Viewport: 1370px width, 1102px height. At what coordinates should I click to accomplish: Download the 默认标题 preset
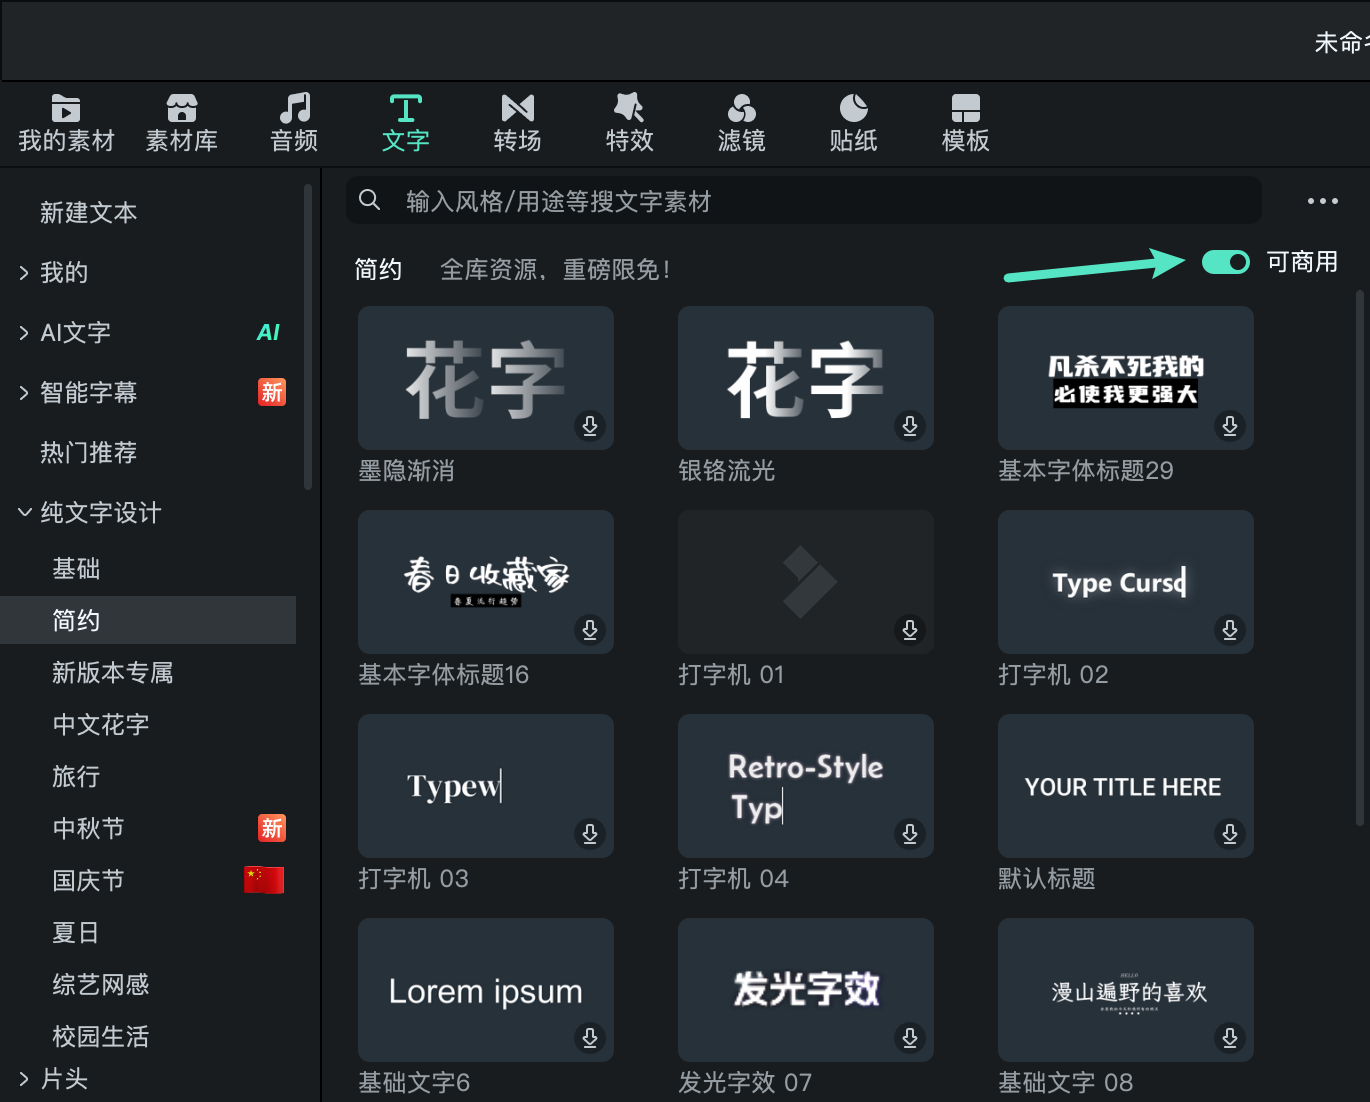[1230, 834]
